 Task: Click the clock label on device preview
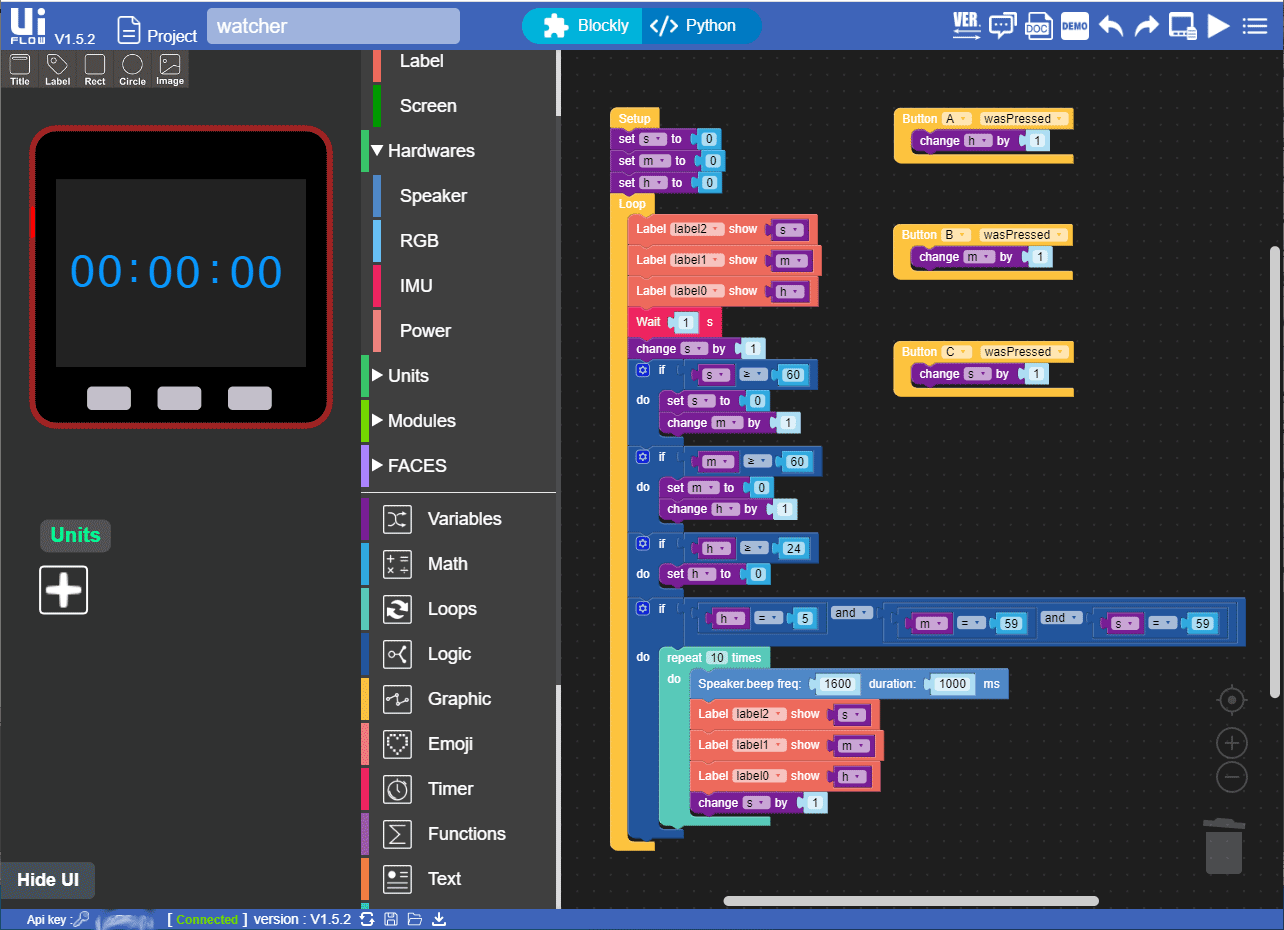176,272
